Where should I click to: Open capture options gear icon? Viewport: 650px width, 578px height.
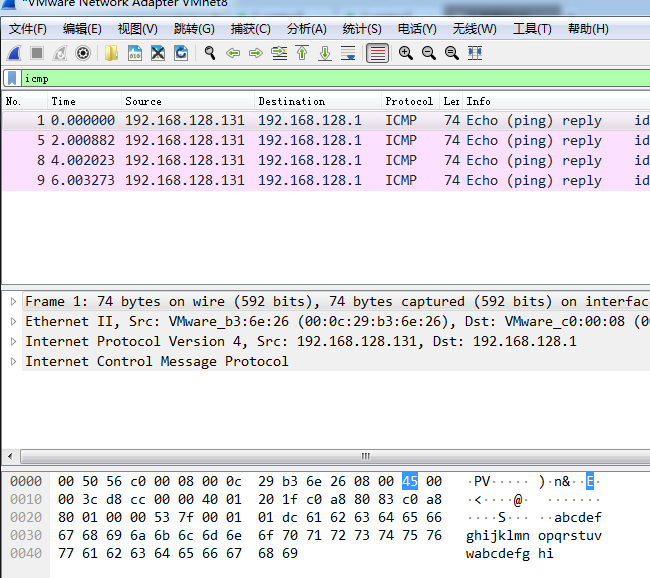pyautogui.click(x=83, y=53)
